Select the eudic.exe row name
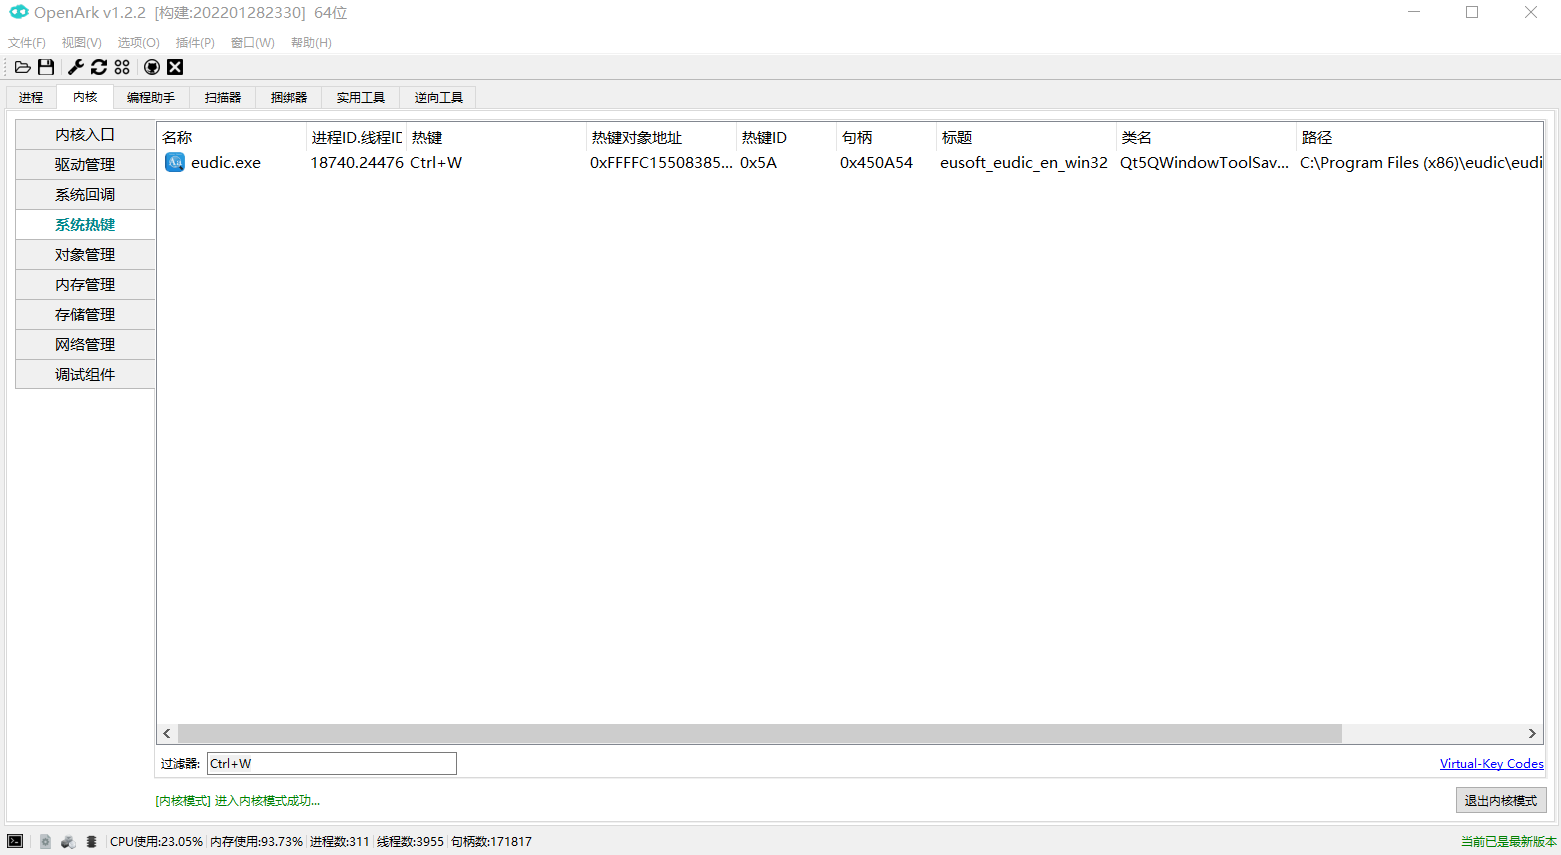 pos(226,162)
